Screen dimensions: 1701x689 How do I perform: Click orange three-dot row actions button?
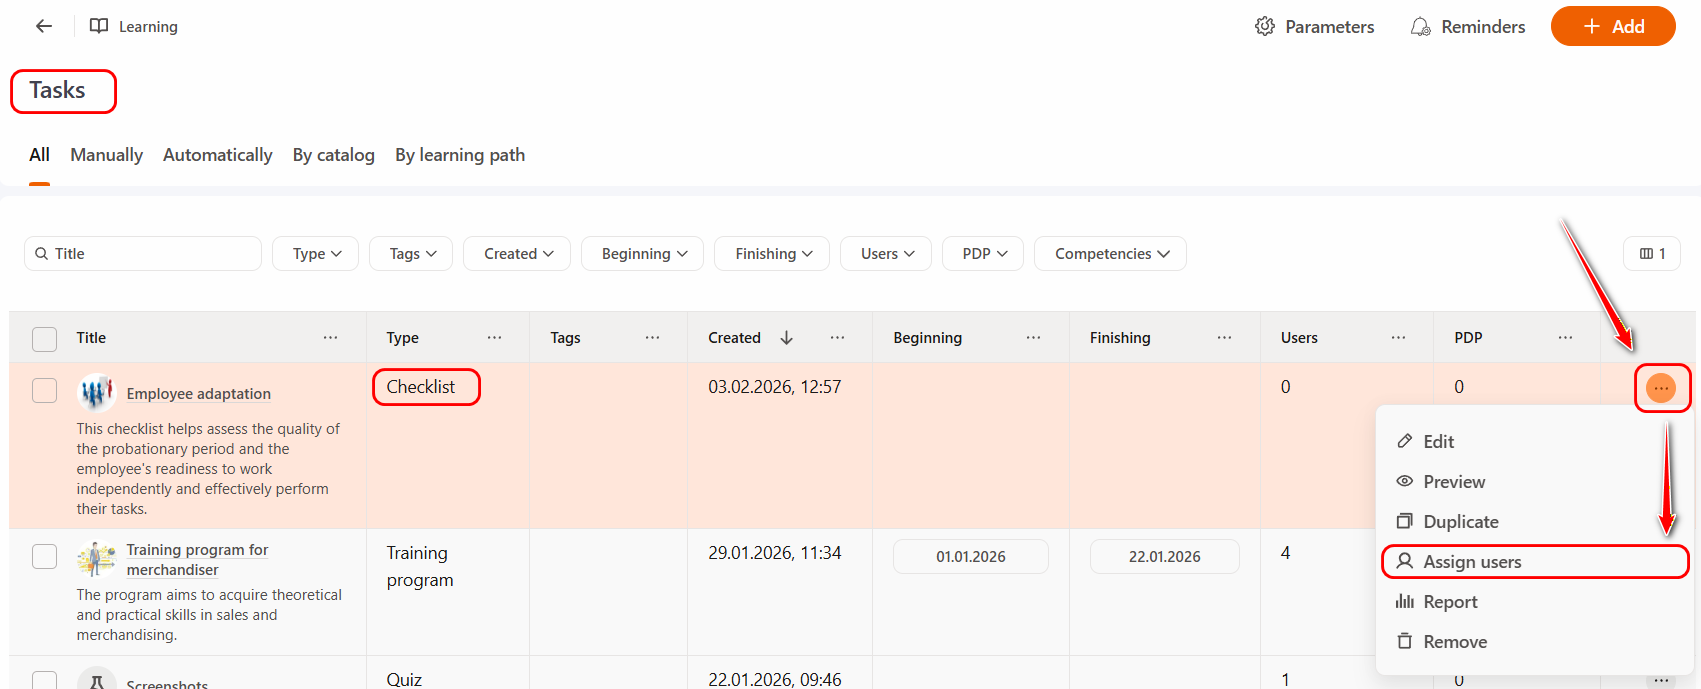point(1660,388)
